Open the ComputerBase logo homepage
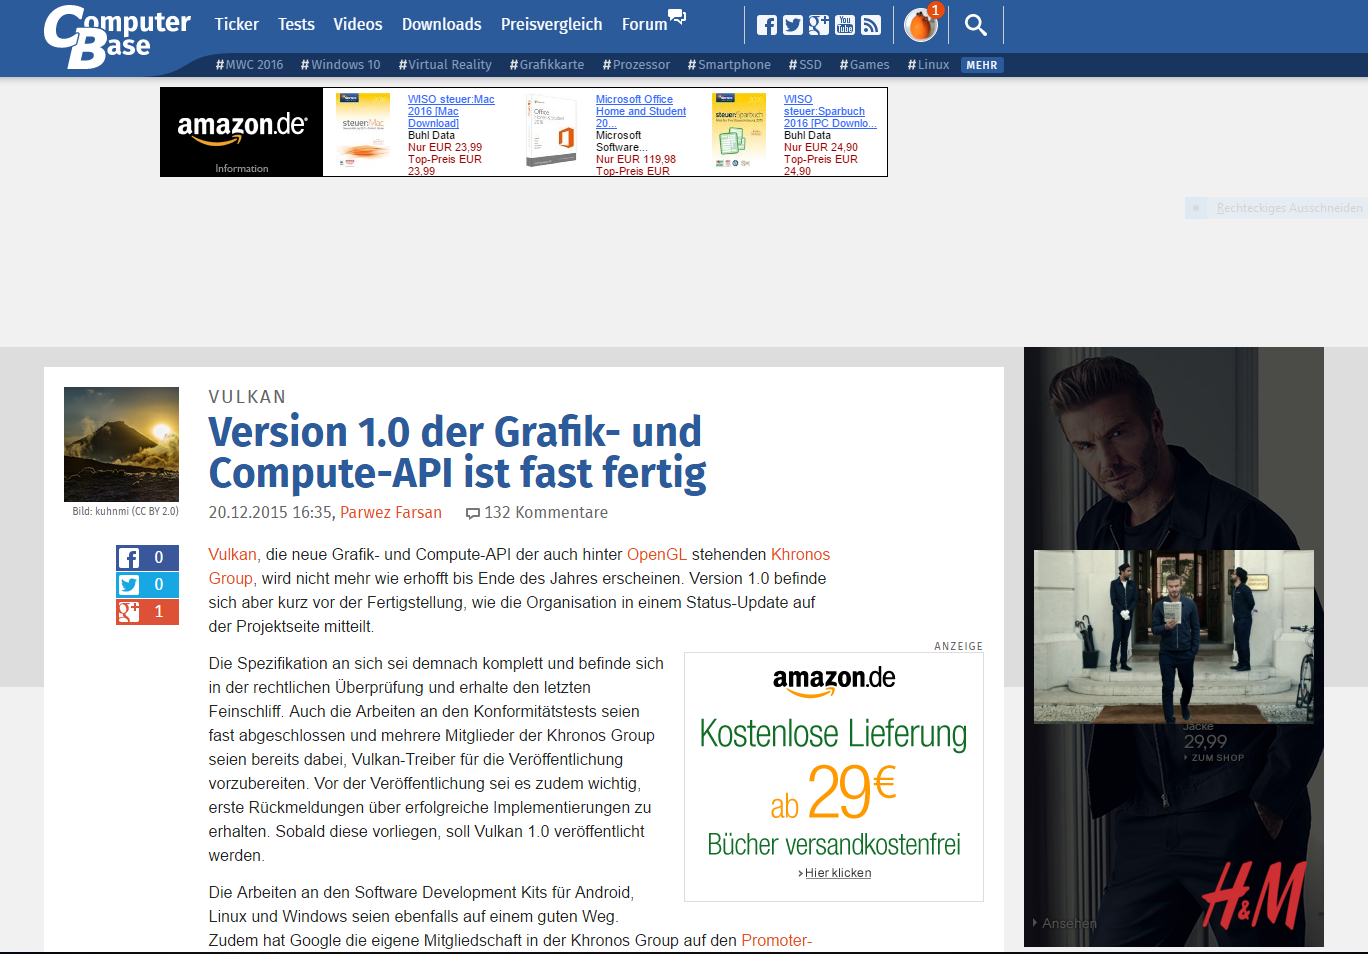Viewport: 1368px width, 954px height. pos(117,37)
